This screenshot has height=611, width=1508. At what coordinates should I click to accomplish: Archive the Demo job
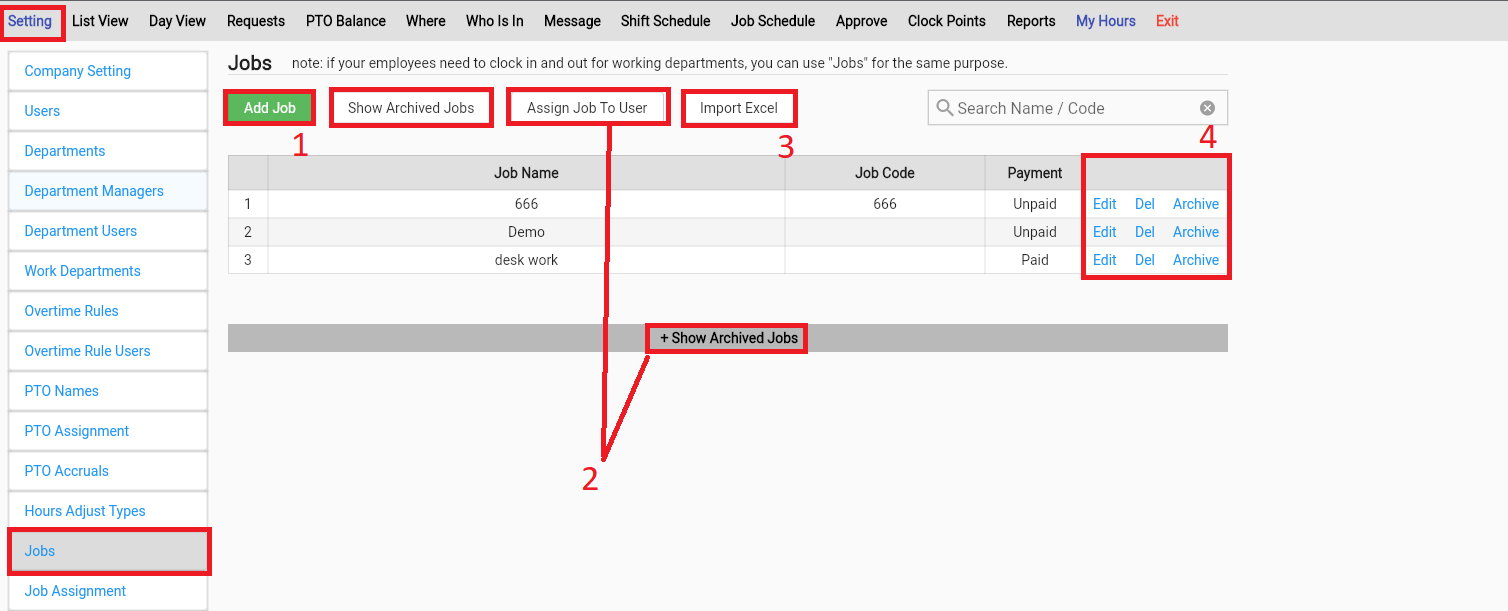1196,232
